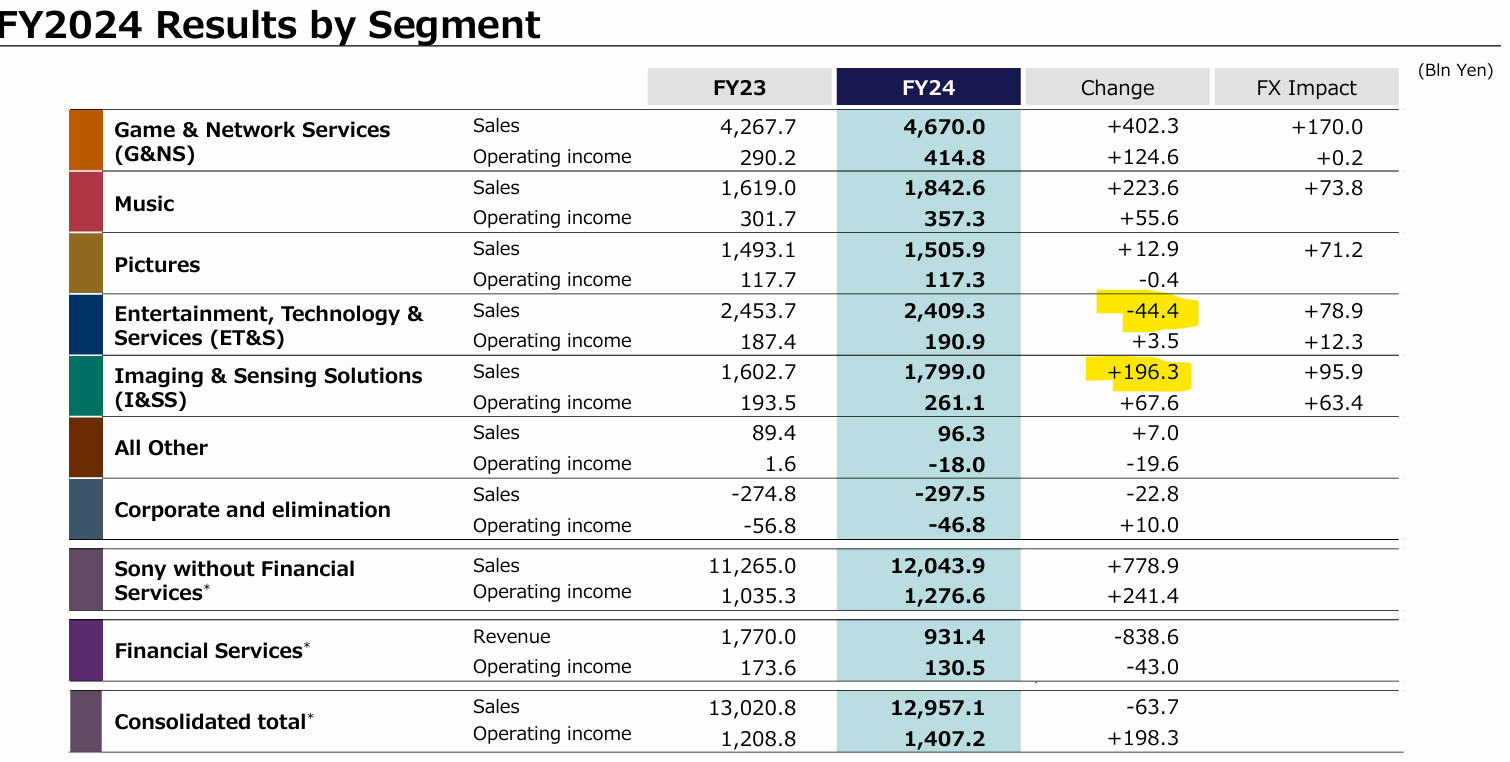Select the bold 190.9 value
The image size is (1510, 762).
click(x=955, y=342)
